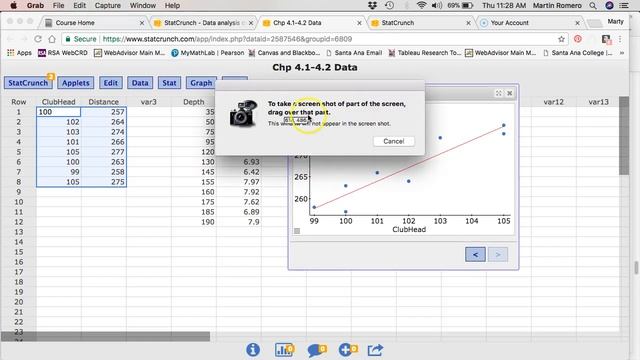The image size is (640, 360).
Task: Close the Chp 4.1-4.2 Data tab
Action: tap(359, 23)
